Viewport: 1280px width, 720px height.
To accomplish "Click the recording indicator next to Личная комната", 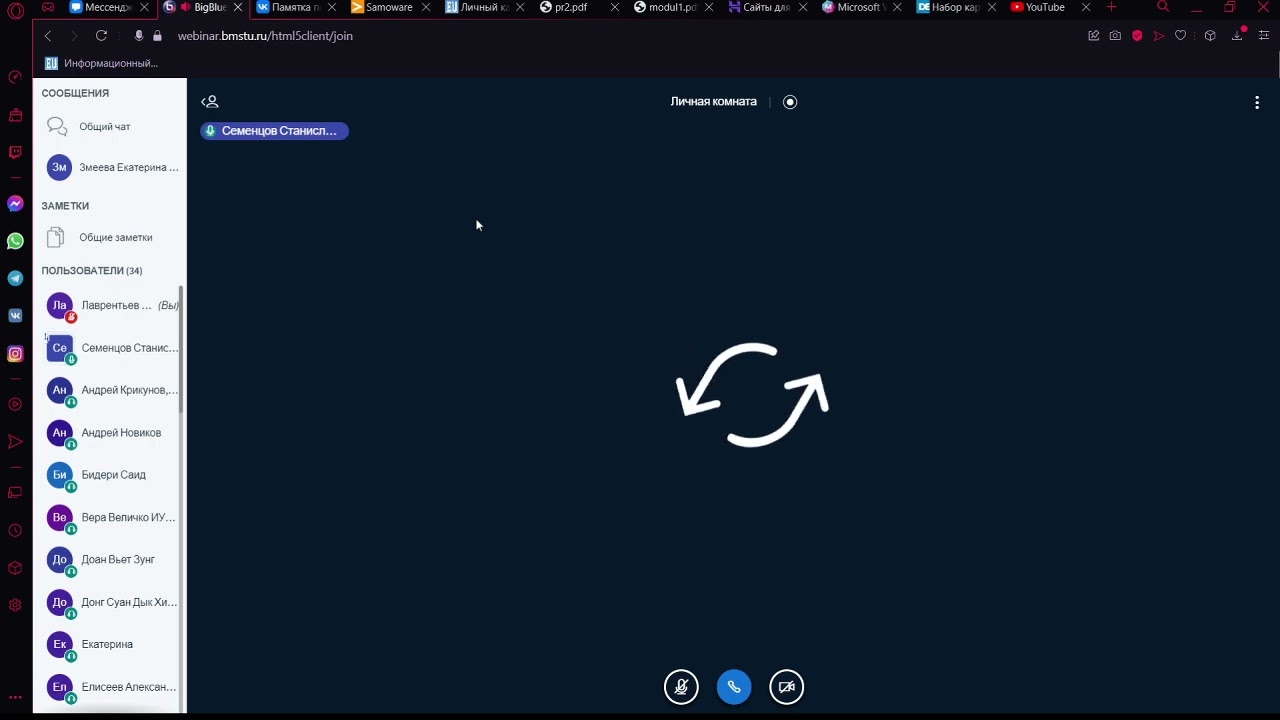I will (790, 102).
